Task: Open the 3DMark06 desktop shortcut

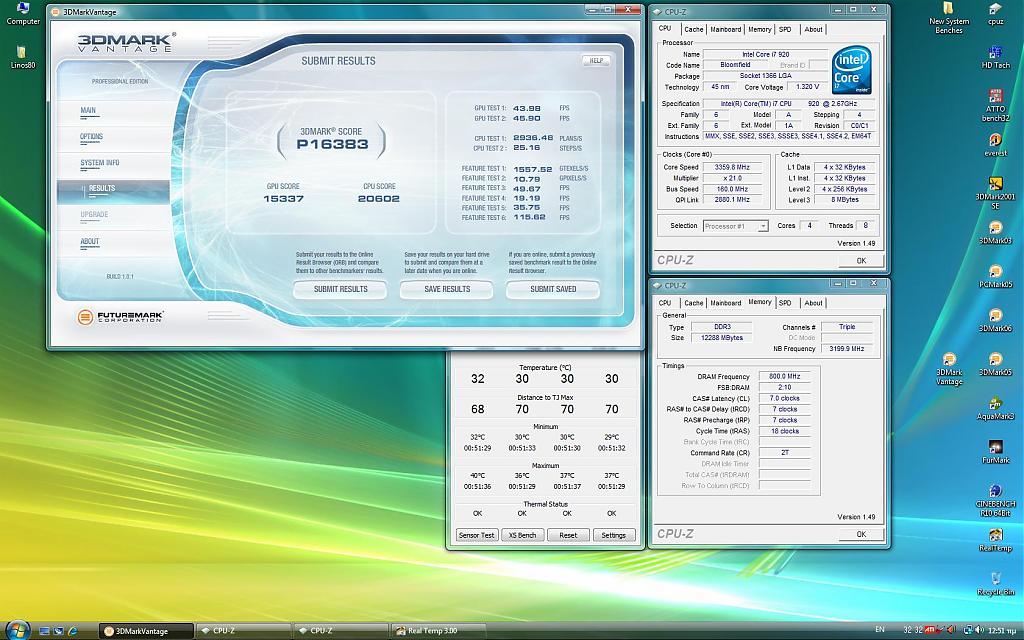Action: (995, 319)
